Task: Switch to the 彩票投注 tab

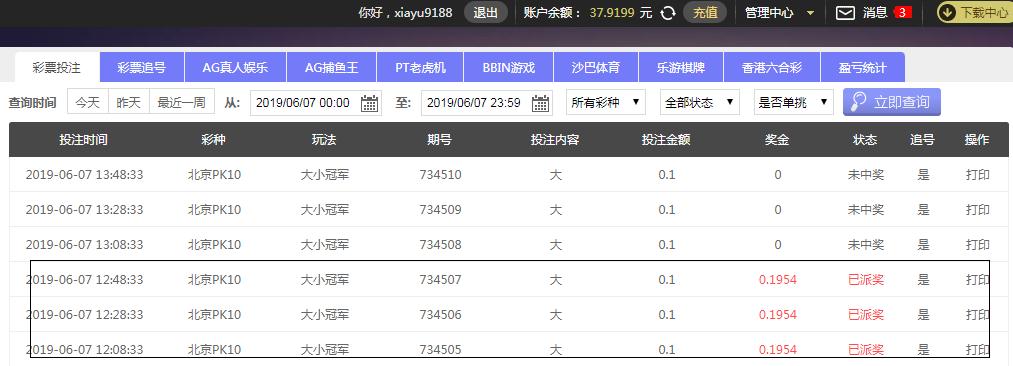Action: point(57,67)
